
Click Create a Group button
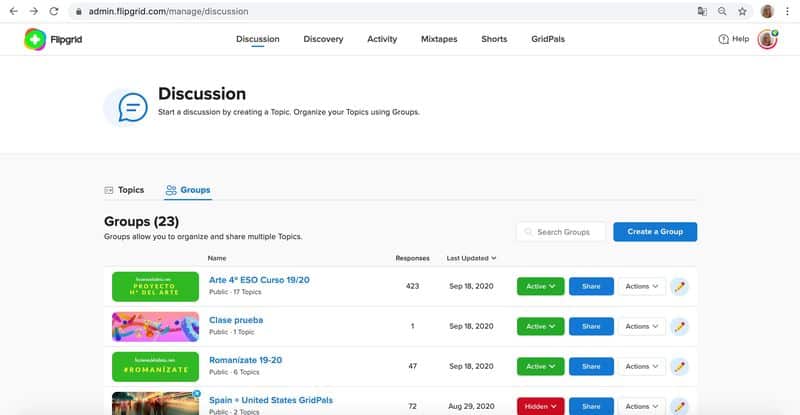655,232
